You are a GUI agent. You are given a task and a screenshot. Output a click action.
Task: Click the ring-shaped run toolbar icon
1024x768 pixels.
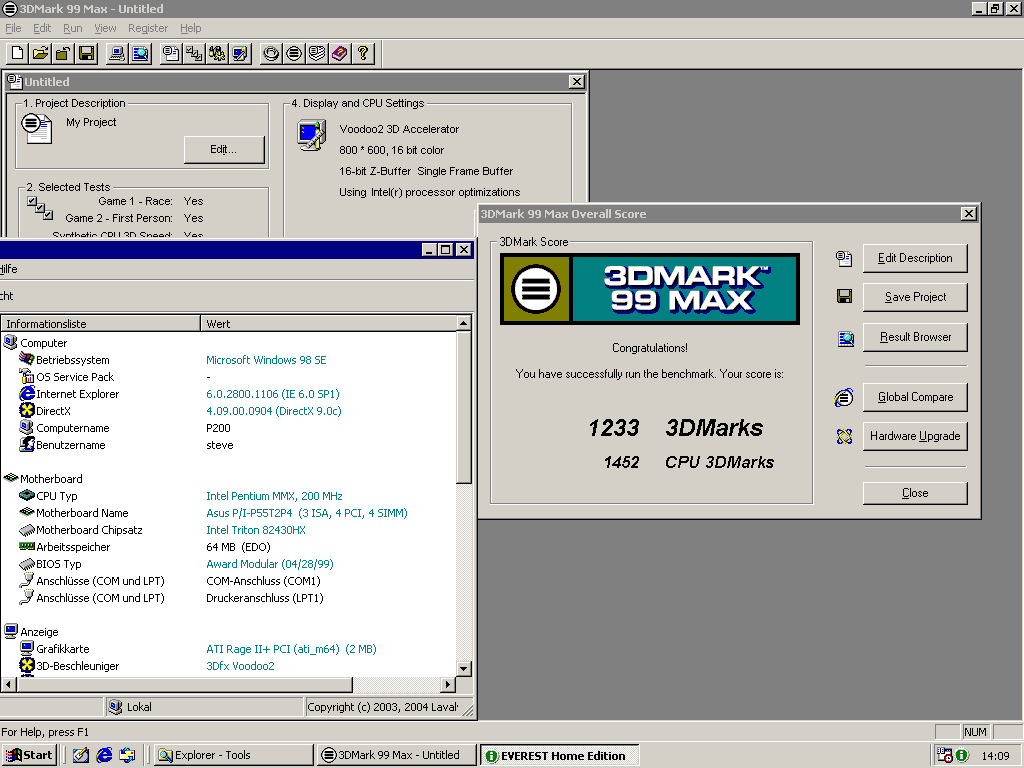point(271,54)
